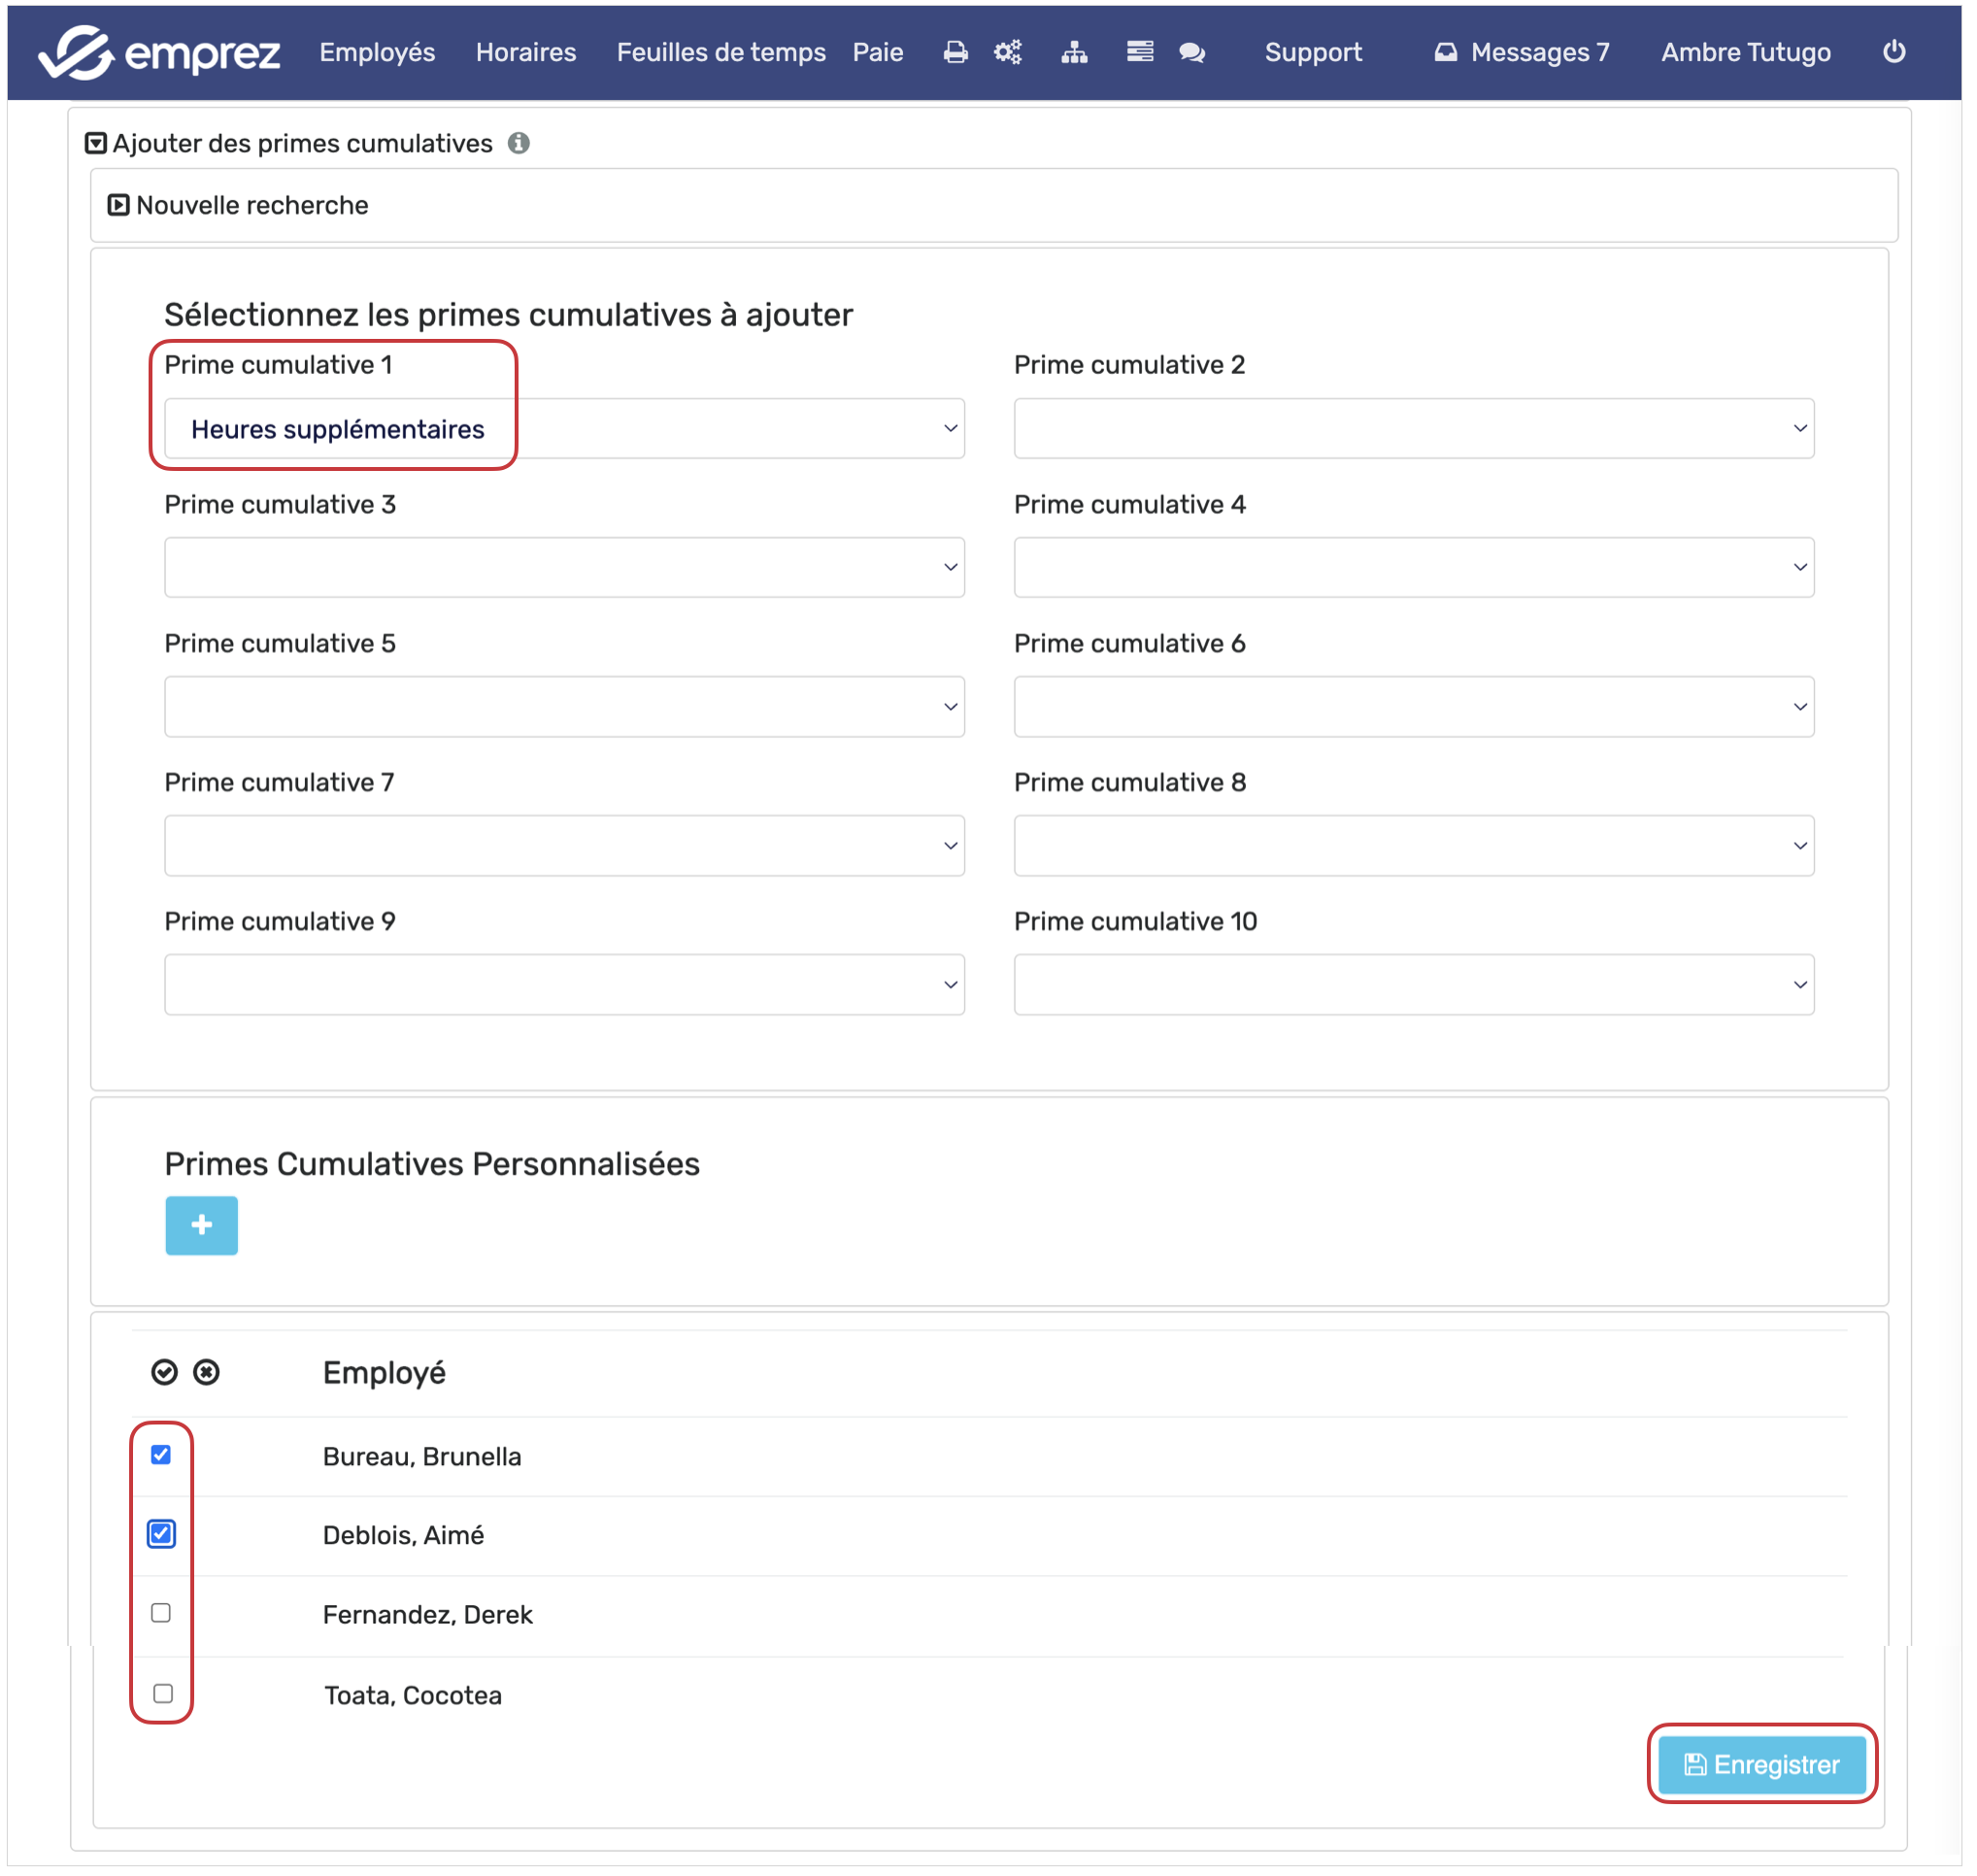This screenshot has height=1876, width=1977.
Task: Check the Toata, Cocotea checkbox
Action: 163,1694
